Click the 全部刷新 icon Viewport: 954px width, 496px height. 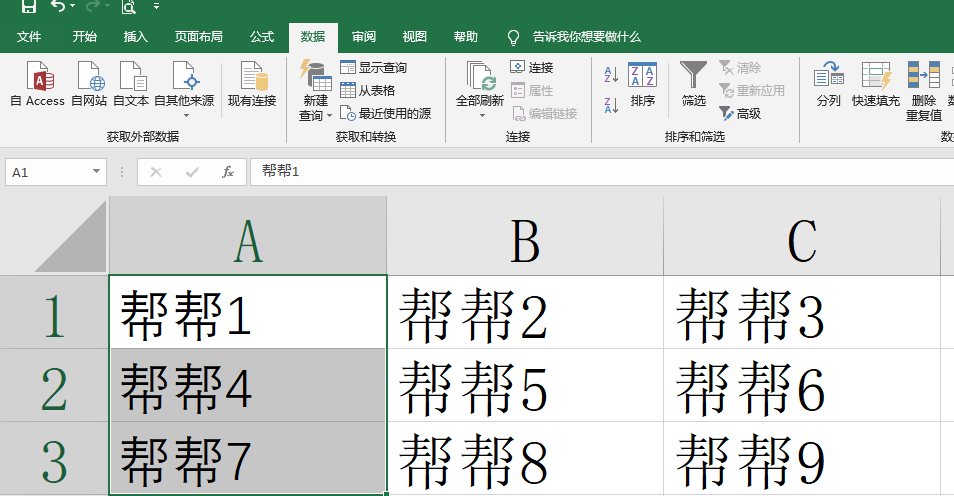pyautogui.click(x=480, y=77)
